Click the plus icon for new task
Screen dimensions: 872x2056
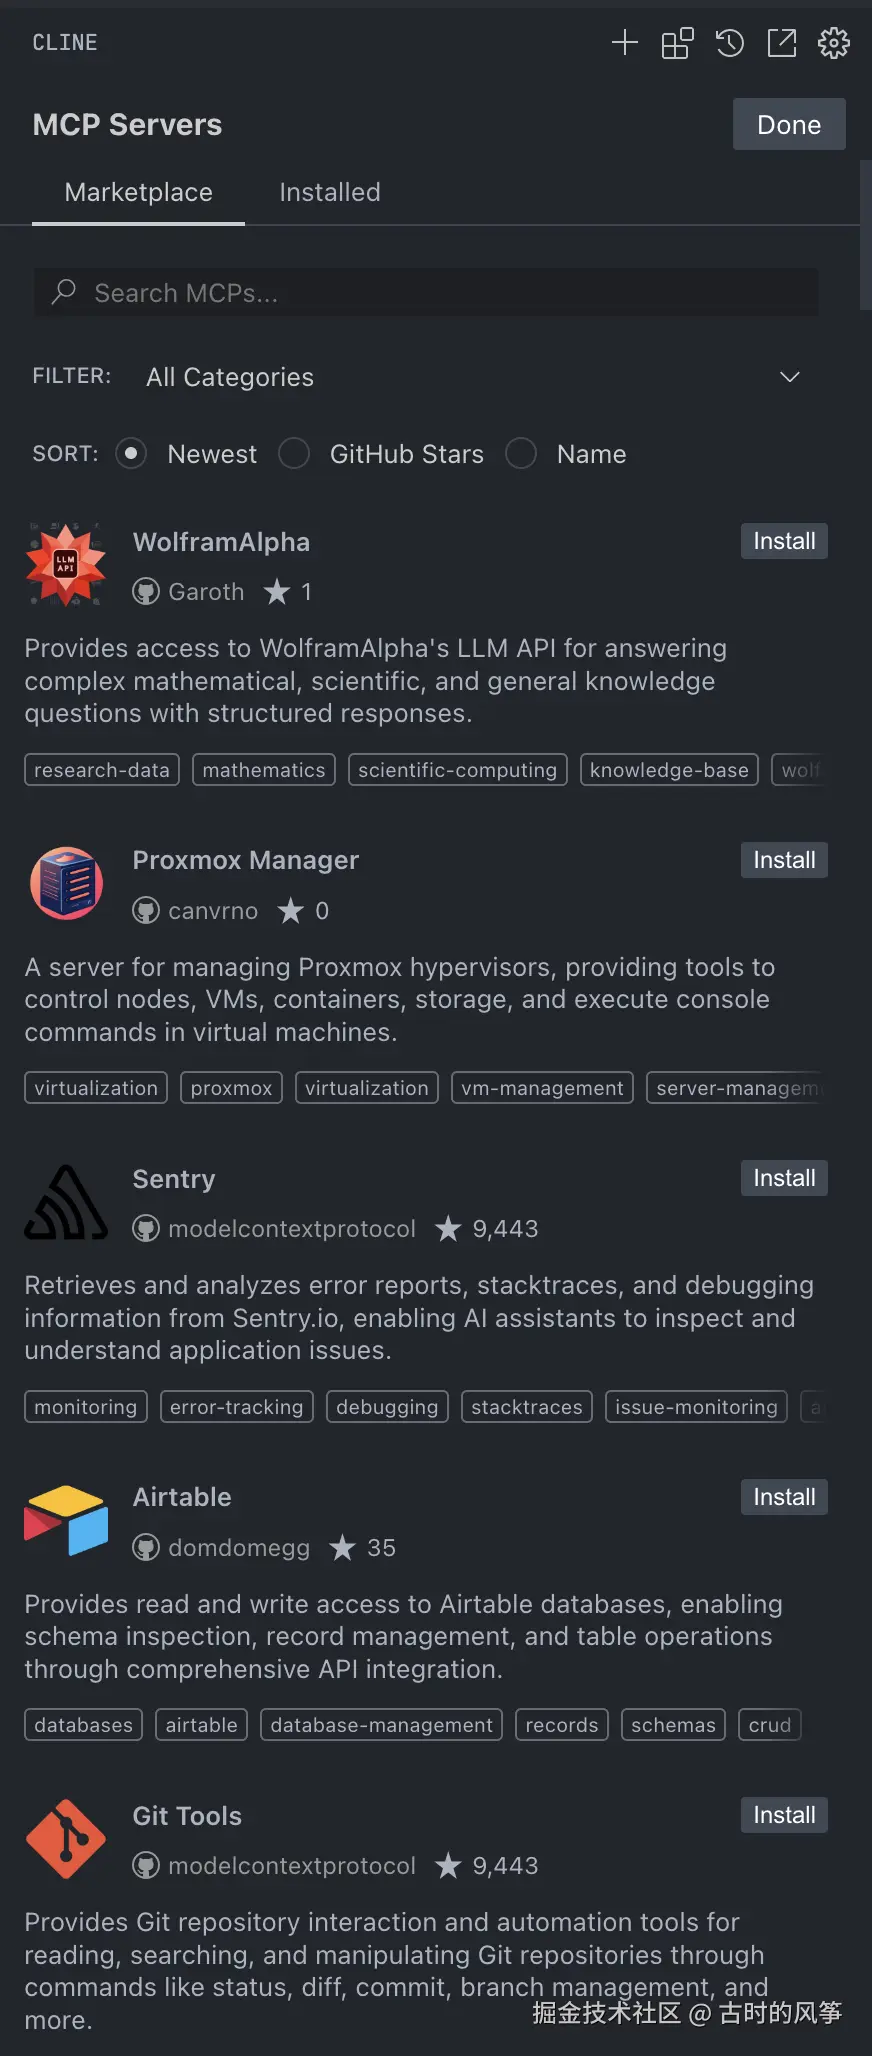tap(625, 42)
